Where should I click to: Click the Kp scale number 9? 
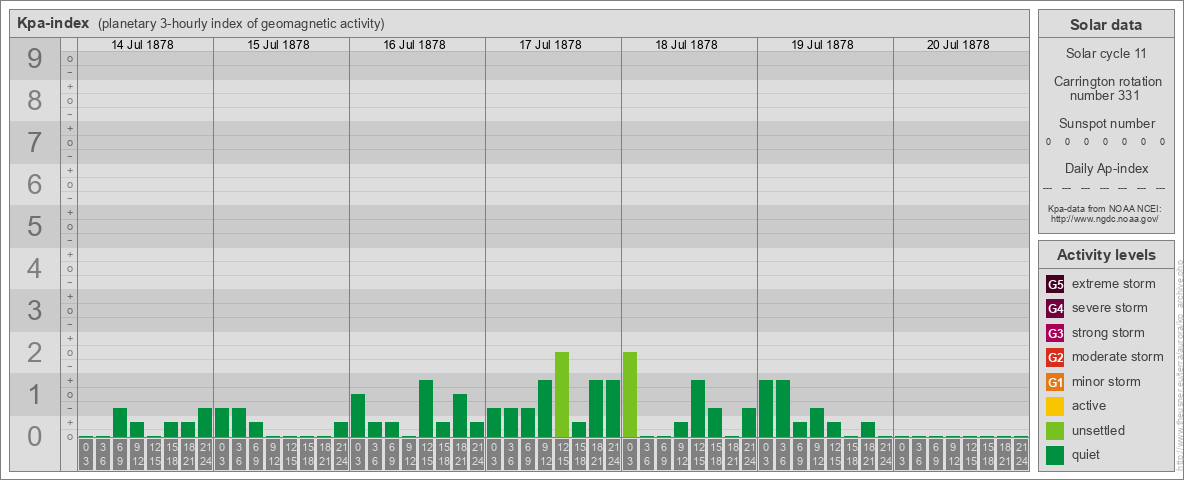(35, 59)
